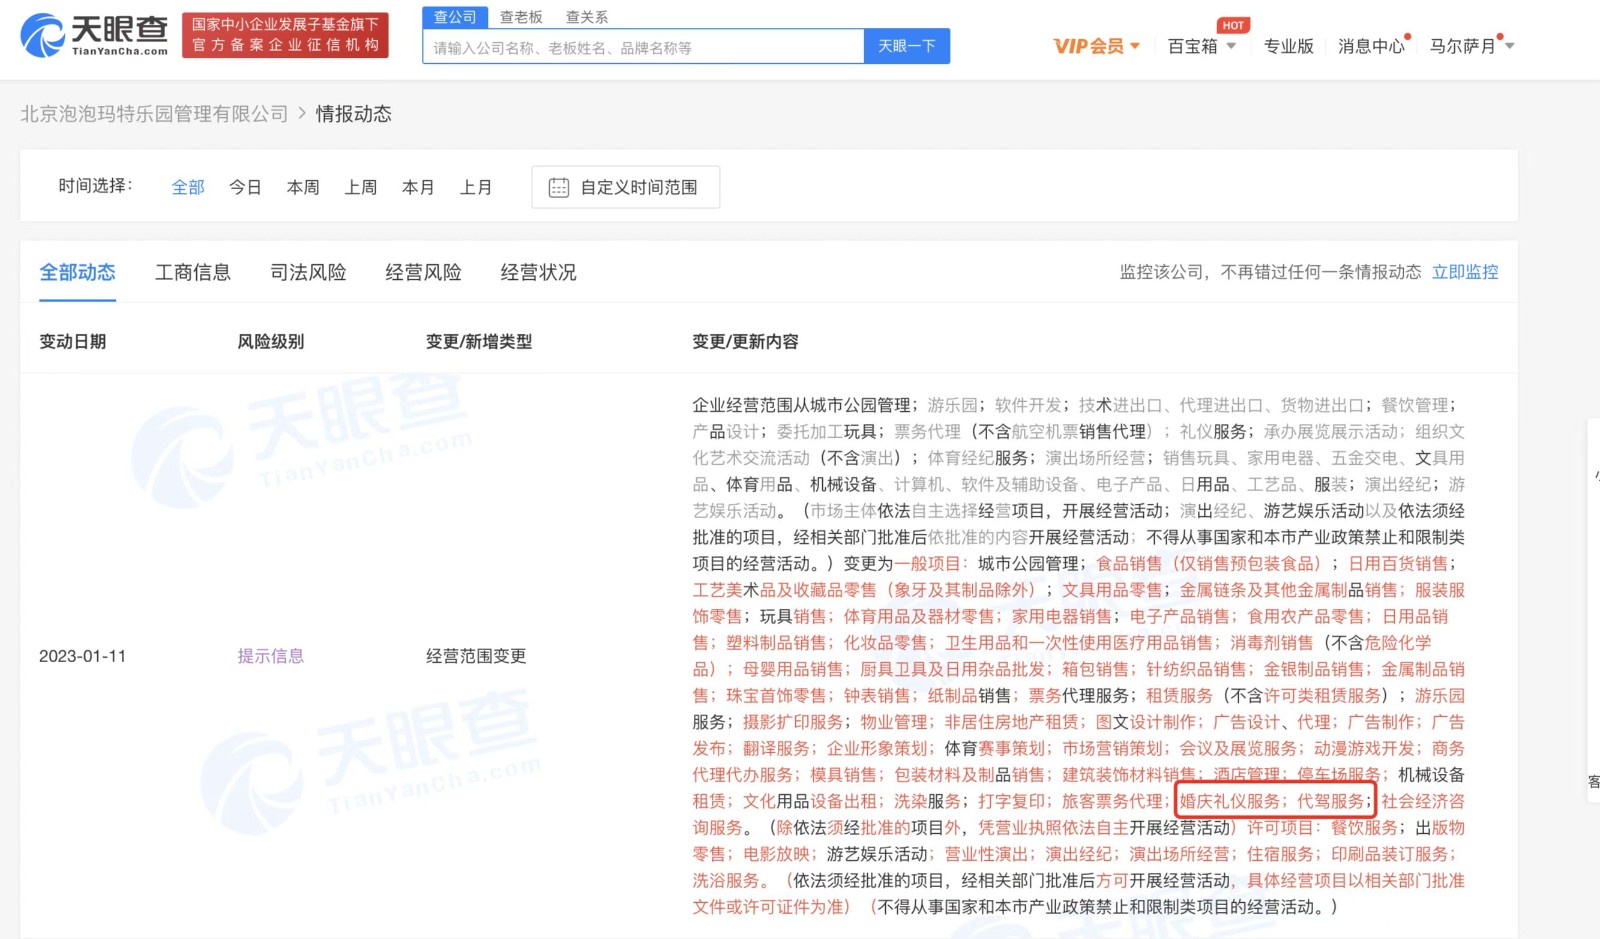Select the 查关系 search tab
The image size is (1600, 939).
pos(587,17)
